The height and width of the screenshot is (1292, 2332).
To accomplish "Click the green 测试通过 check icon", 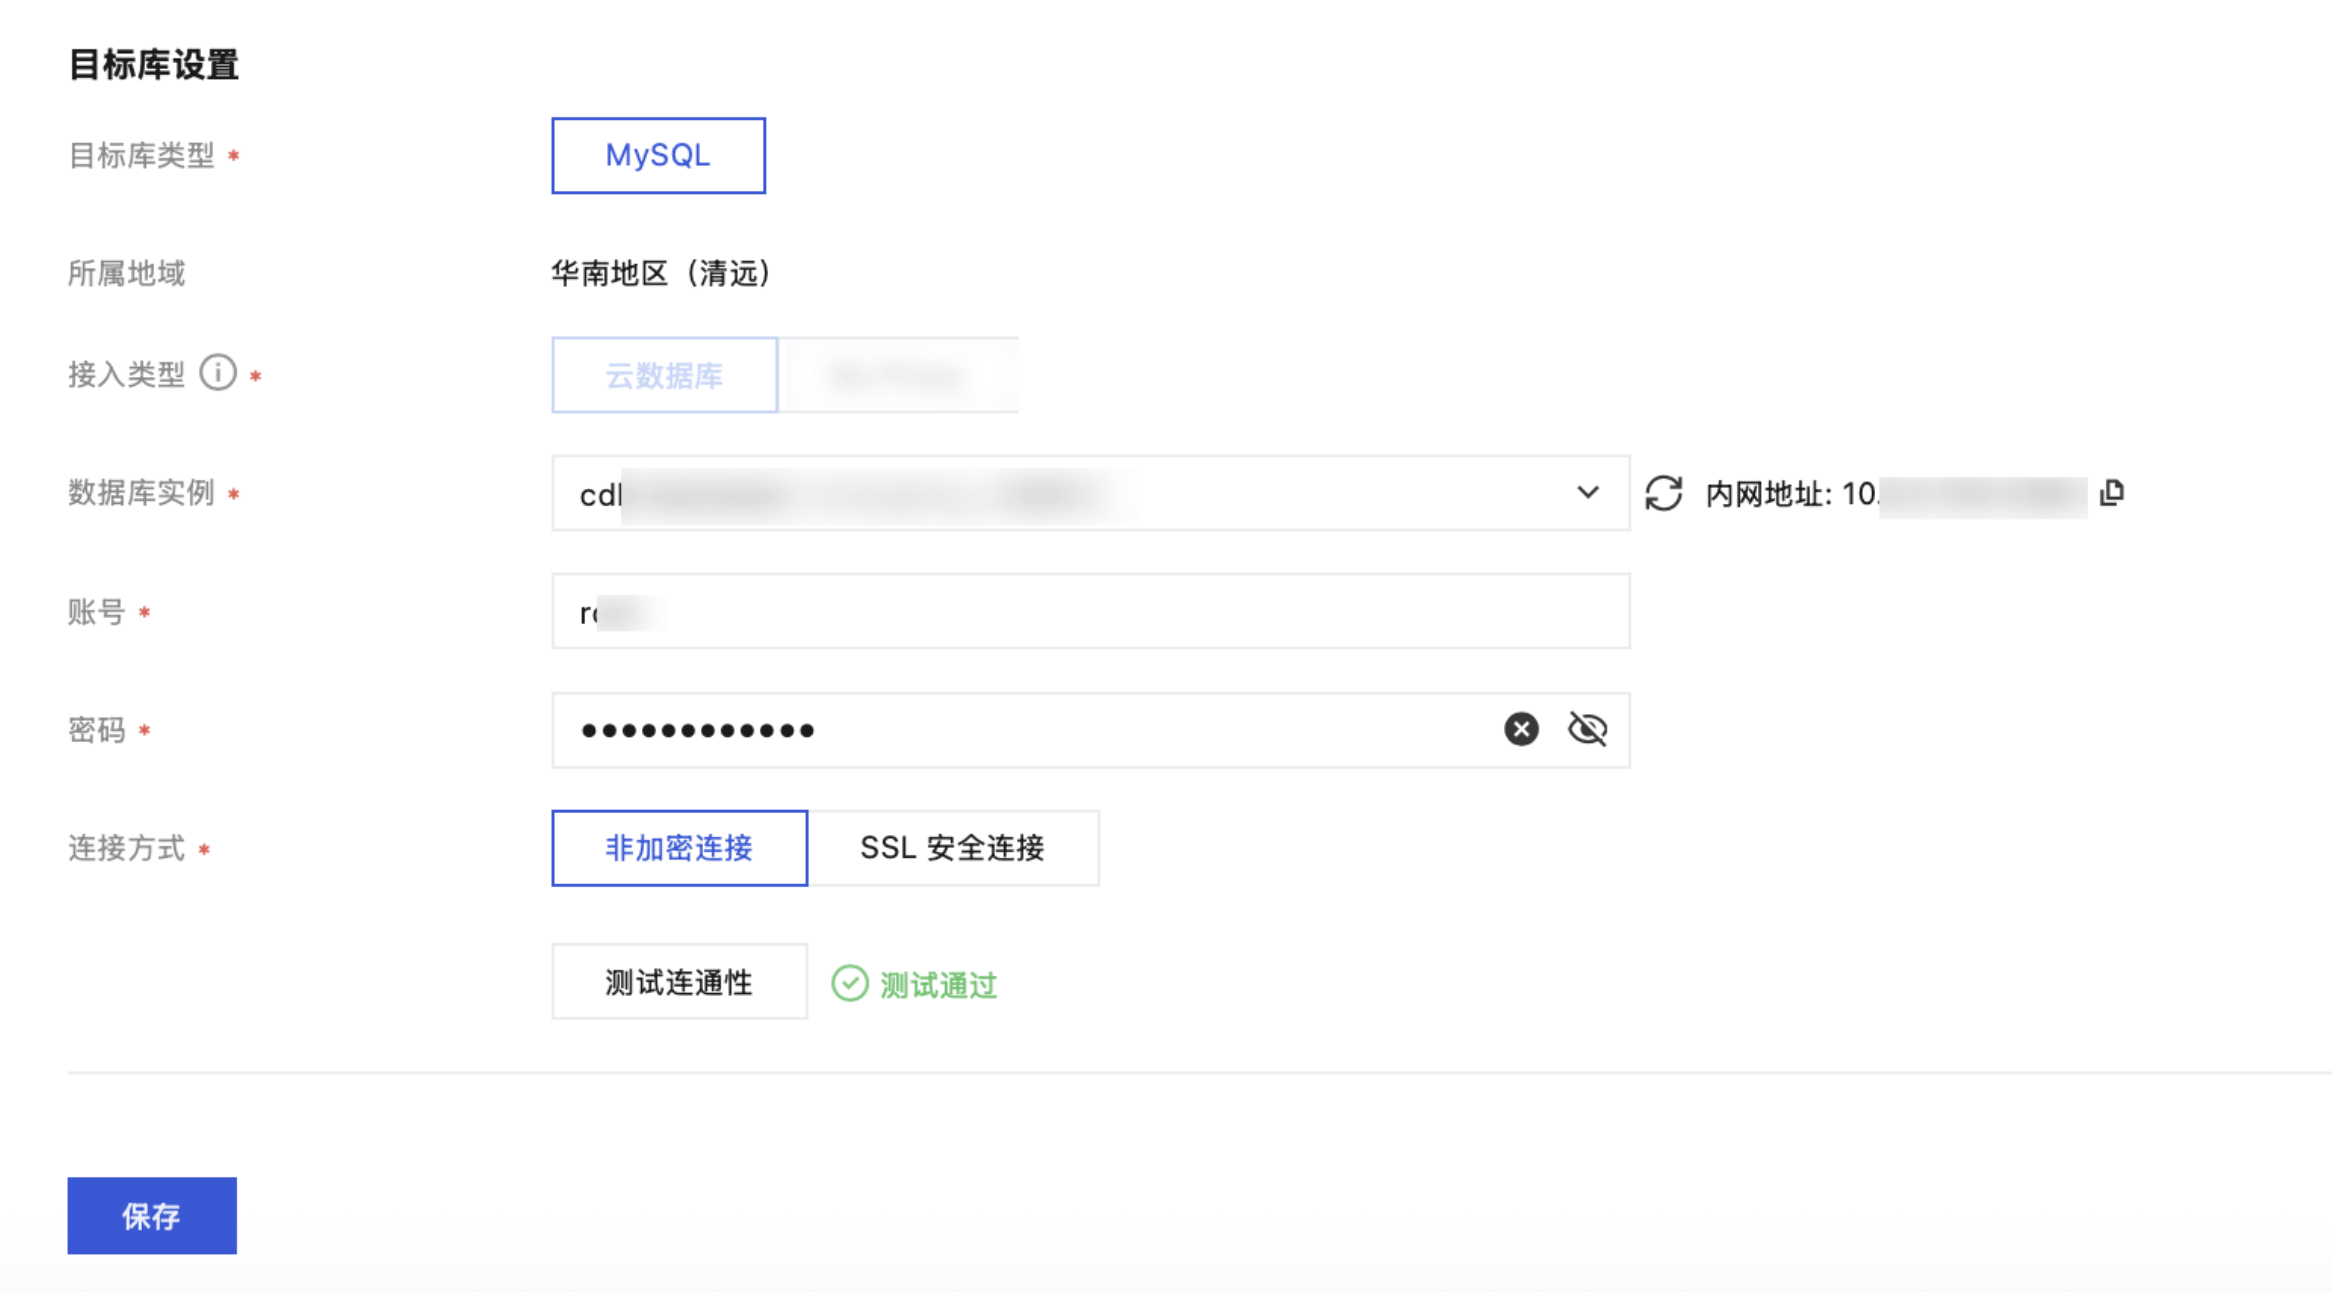I will tap(850, 983).
